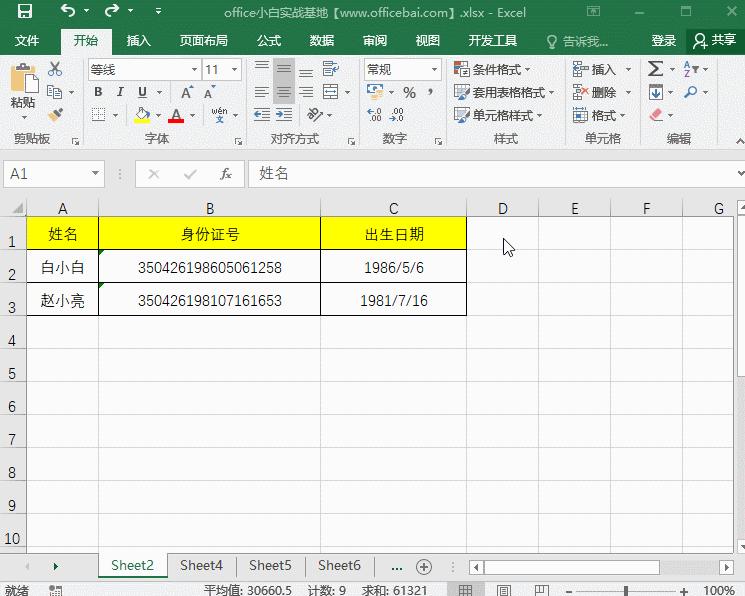745x596 pixels.
Task: Decrease decimal places
Action: click(396, 115)
